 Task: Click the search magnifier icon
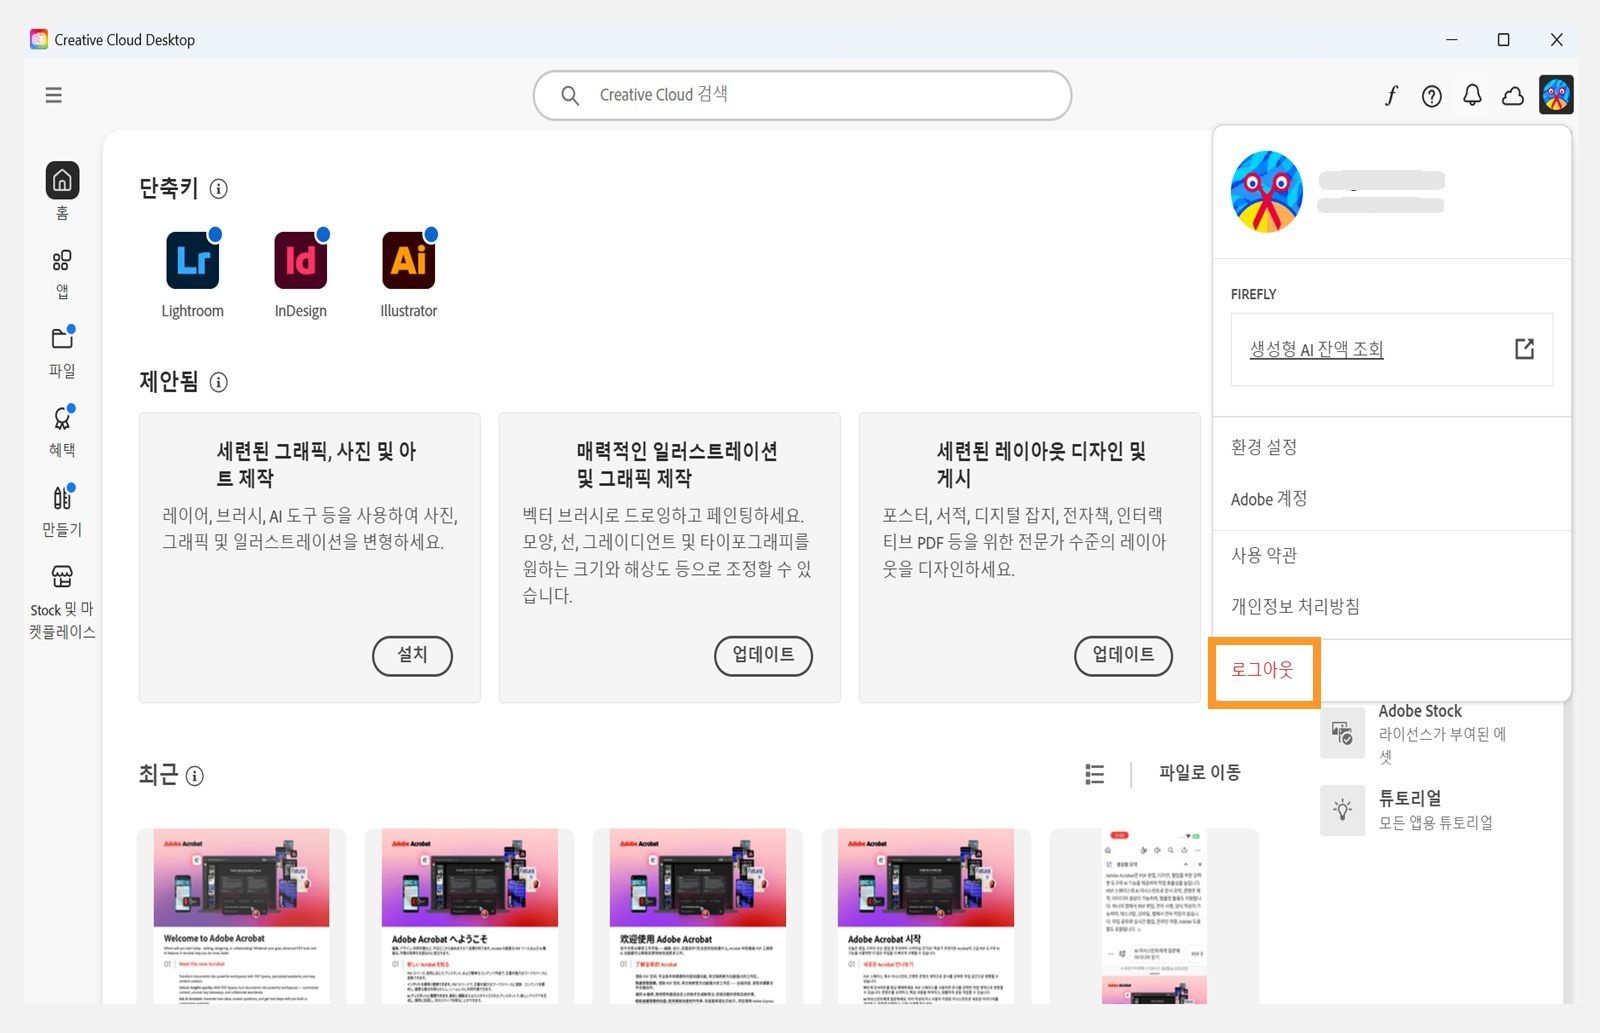570,95
